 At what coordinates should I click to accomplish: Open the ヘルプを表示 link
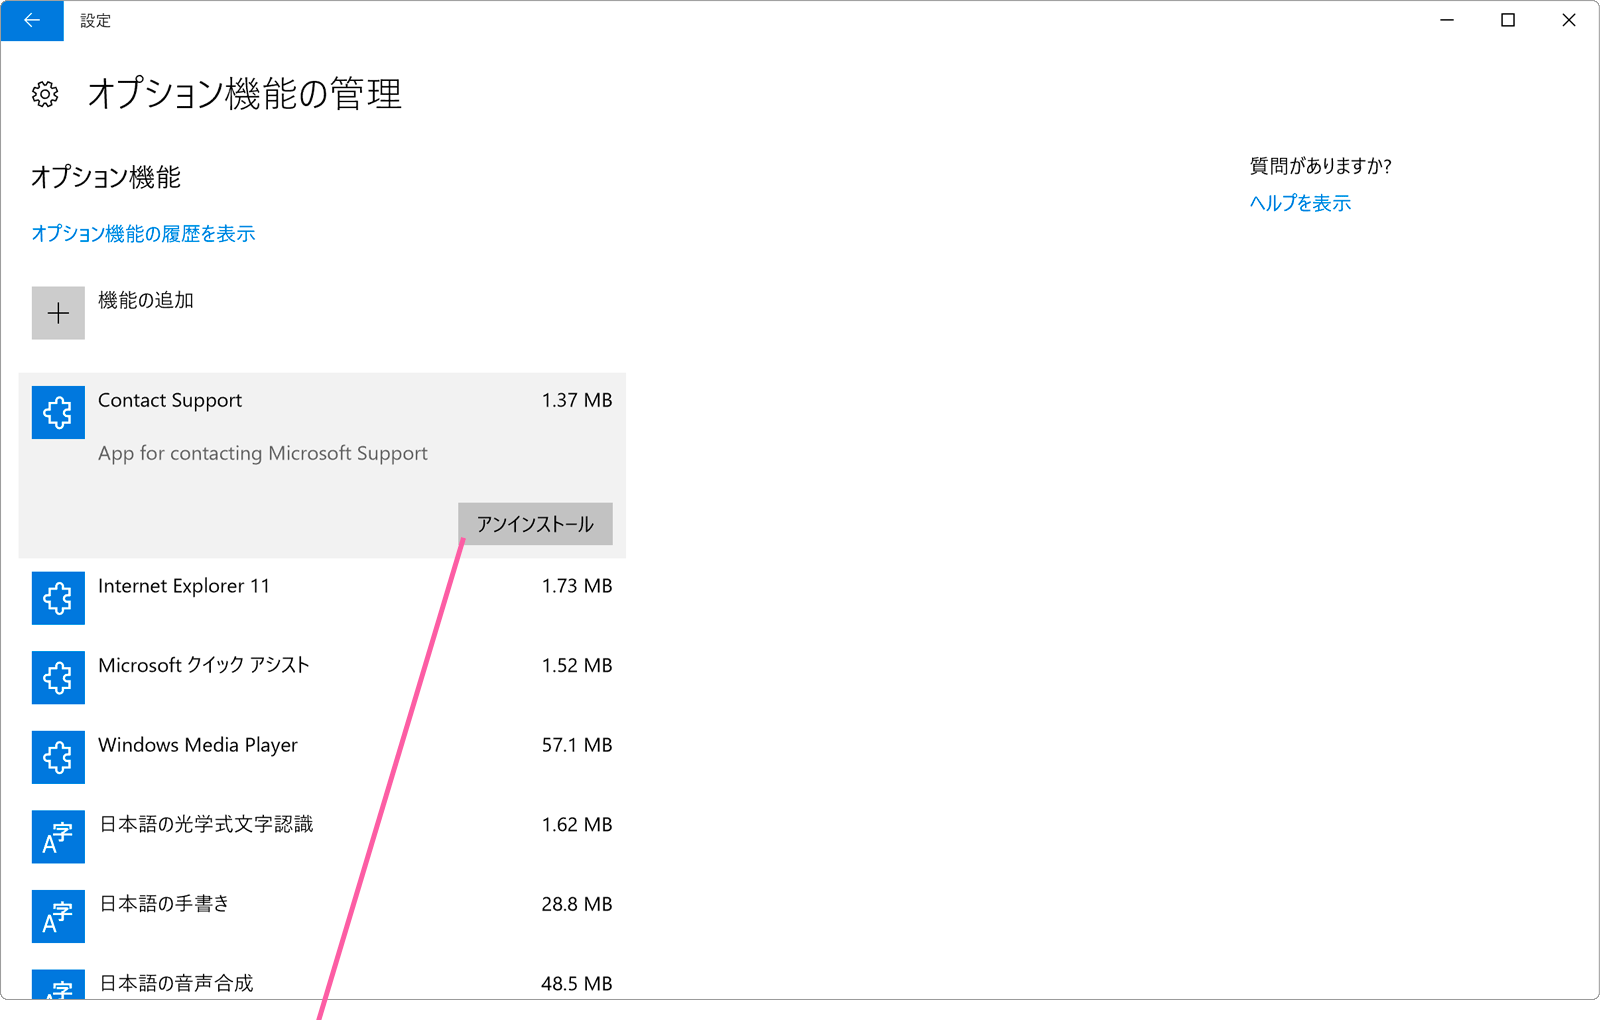pos(1300,203)
